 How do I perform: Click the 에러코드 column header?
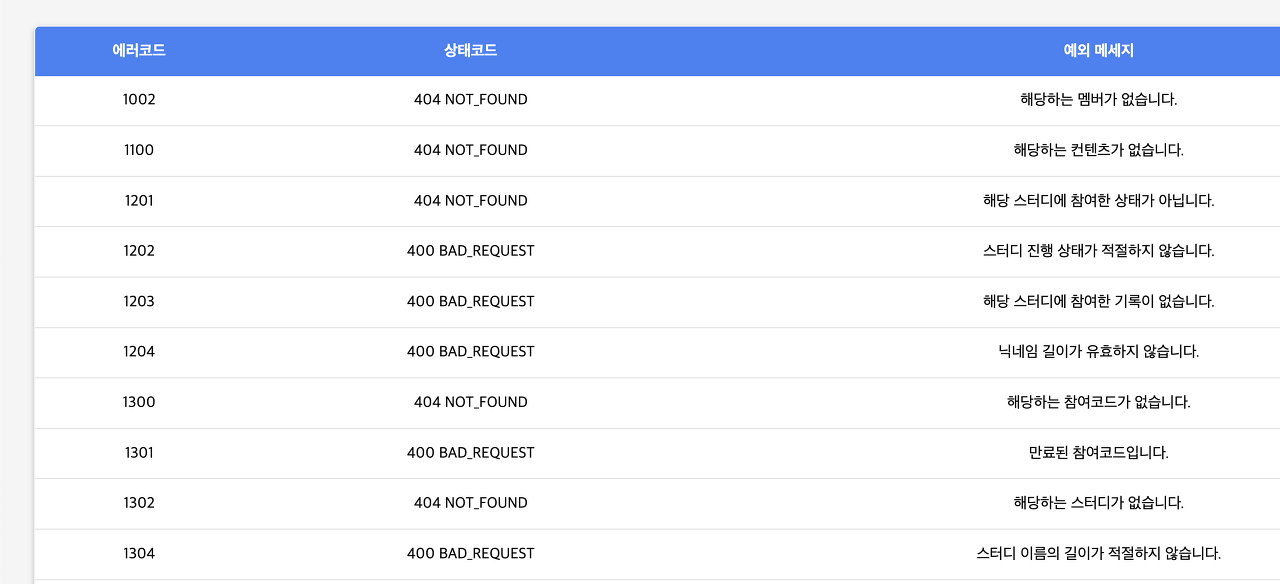tap(139, 51)
